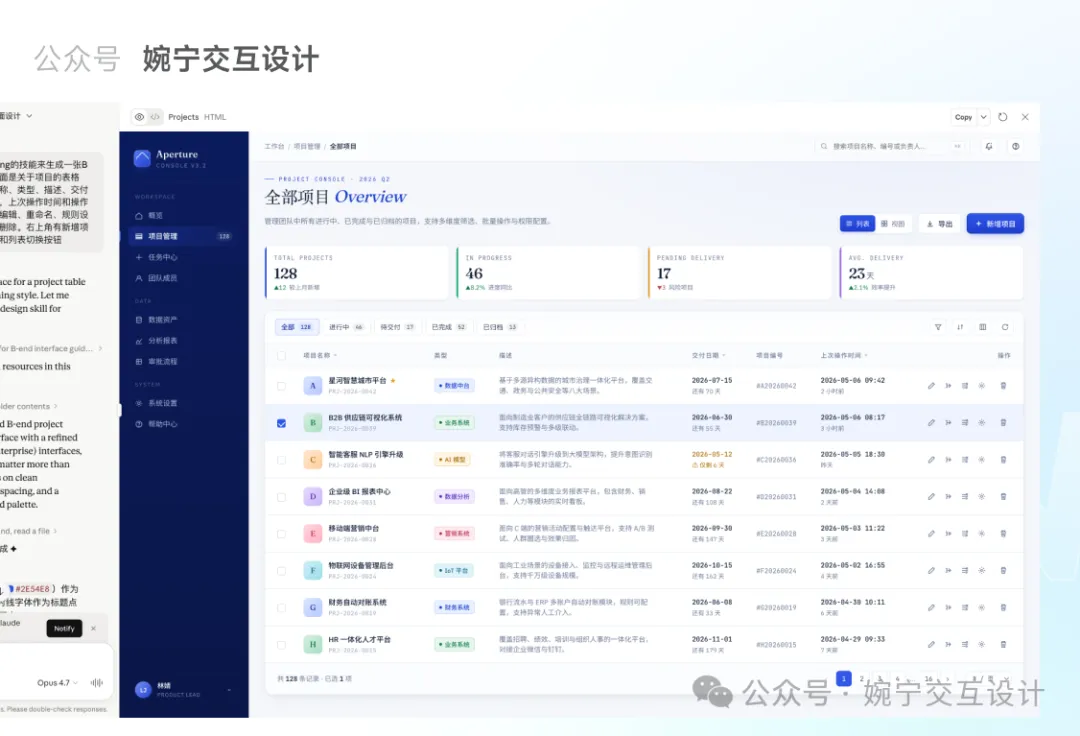1080x736 pixels.
Task: Click the 导出 export button
Action: point(939,224)
